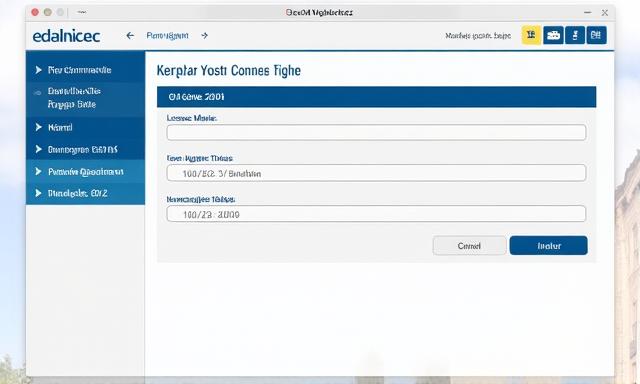
Task: Expand the sidebar item ending in 'Ef0 BS'
Action: (x=85, y=149)
